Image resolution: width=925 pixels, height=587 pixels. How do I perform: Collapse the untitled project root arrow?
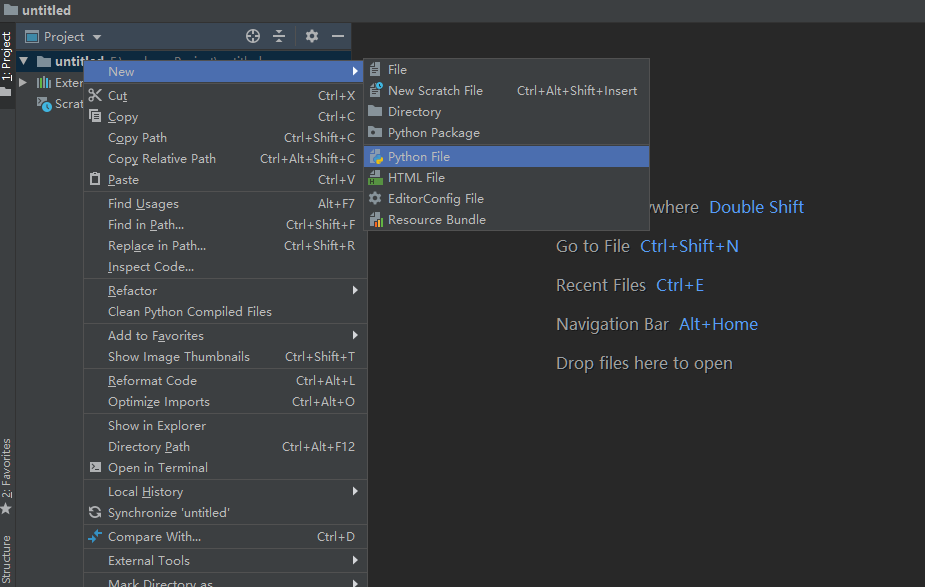(24, 61)
